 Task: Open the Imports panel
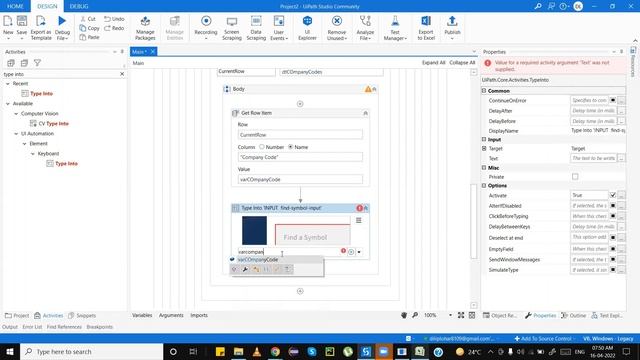coord(199,315)
